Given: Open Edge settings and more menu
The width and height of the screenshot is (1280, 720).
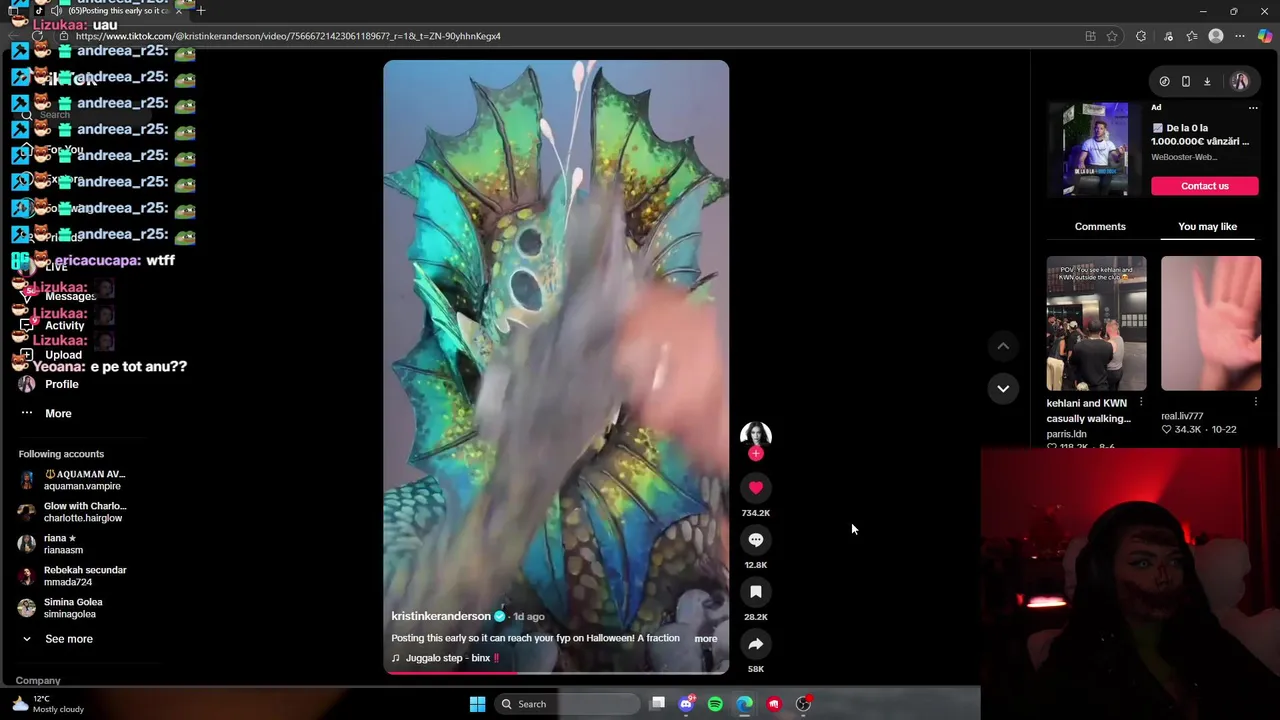Looking at the screenshot, I should [1240, 36].
